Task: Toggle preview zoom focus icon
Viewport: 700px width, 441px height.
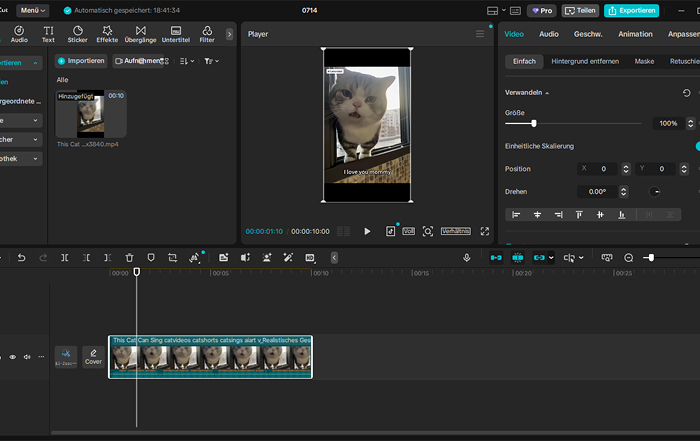Action: 428,231
